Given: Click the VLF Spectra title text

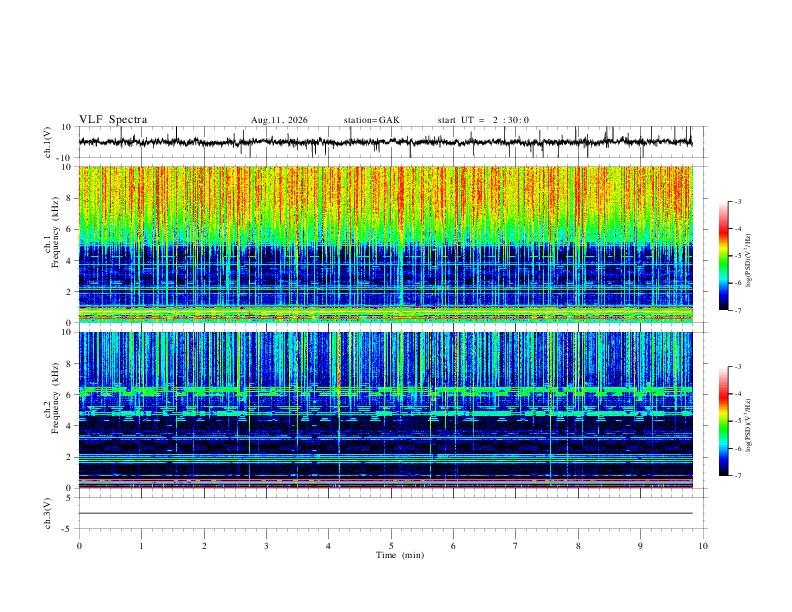Looking at the screenshot, I should point(113,120).
